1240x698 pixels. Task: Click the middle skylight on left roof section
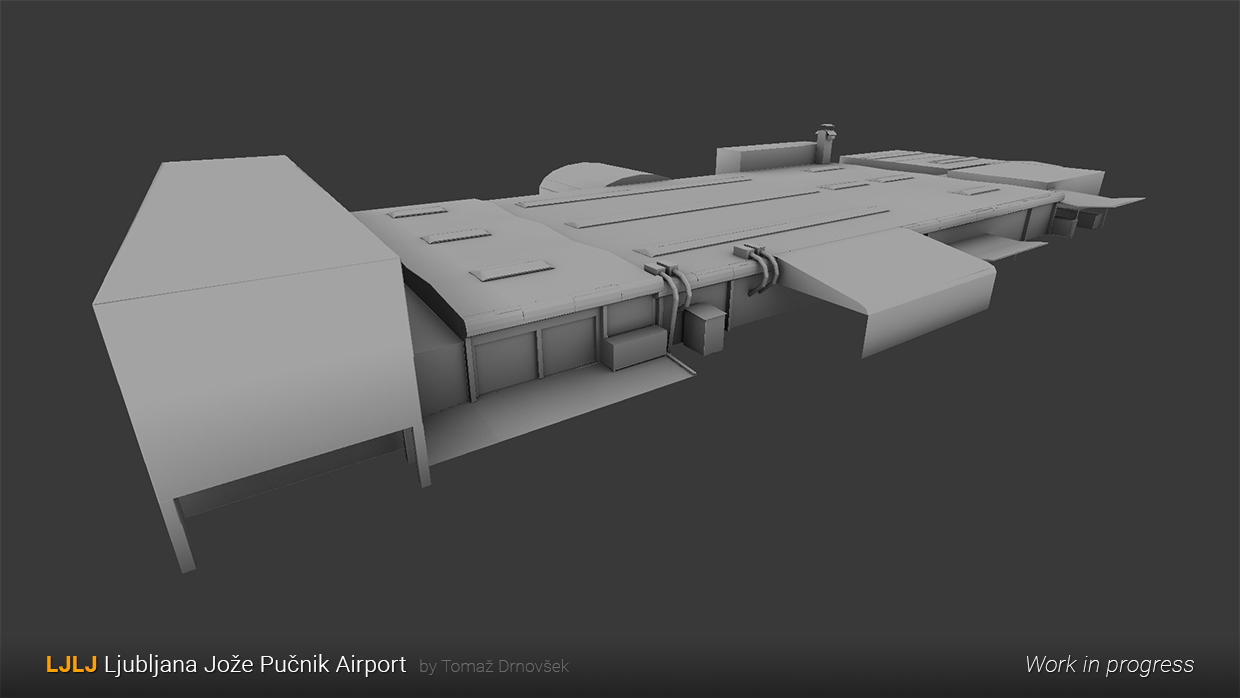coord(456,237)
